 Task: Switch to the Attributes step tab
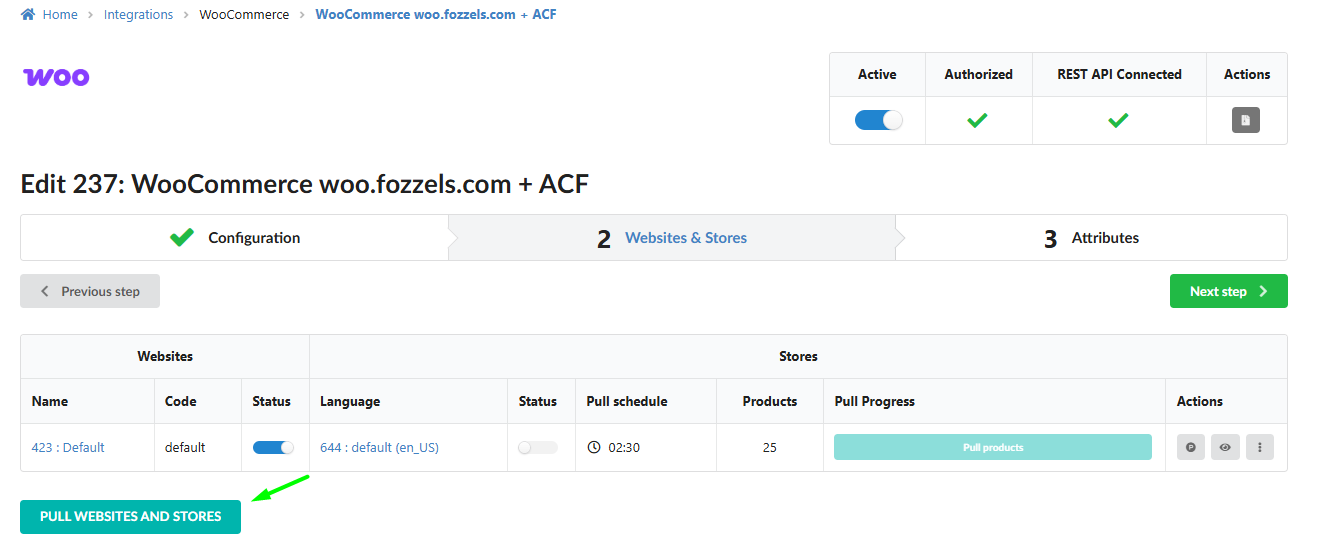[x=1104, y=238]
